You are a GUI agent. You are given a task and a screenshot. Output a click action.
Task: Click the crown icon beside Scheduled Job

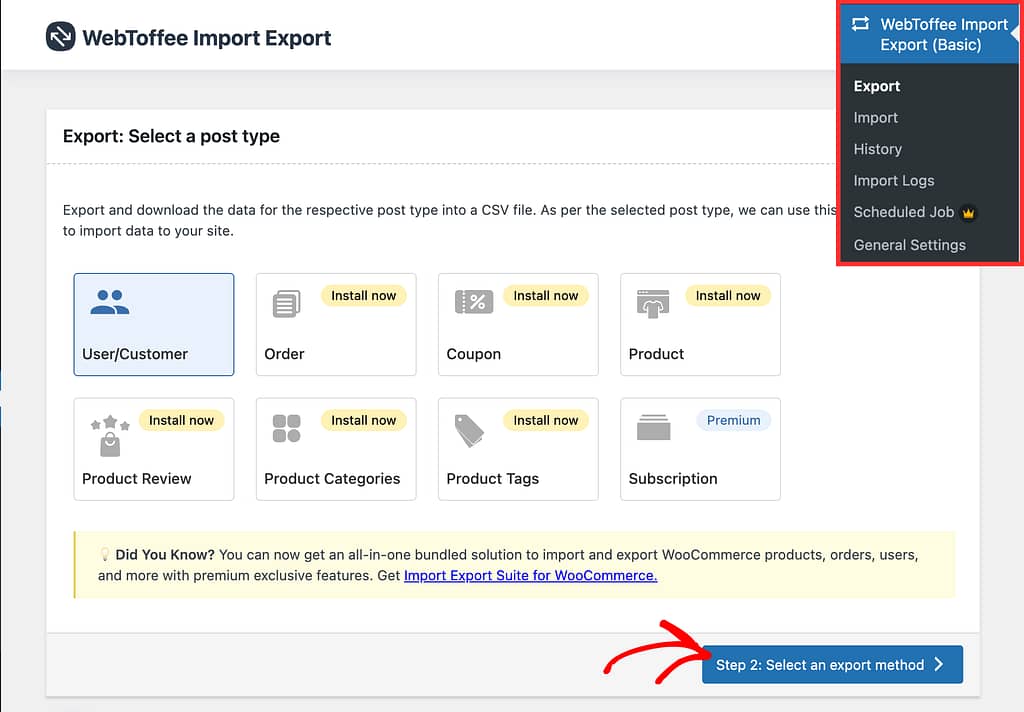(x=968, y=213)
